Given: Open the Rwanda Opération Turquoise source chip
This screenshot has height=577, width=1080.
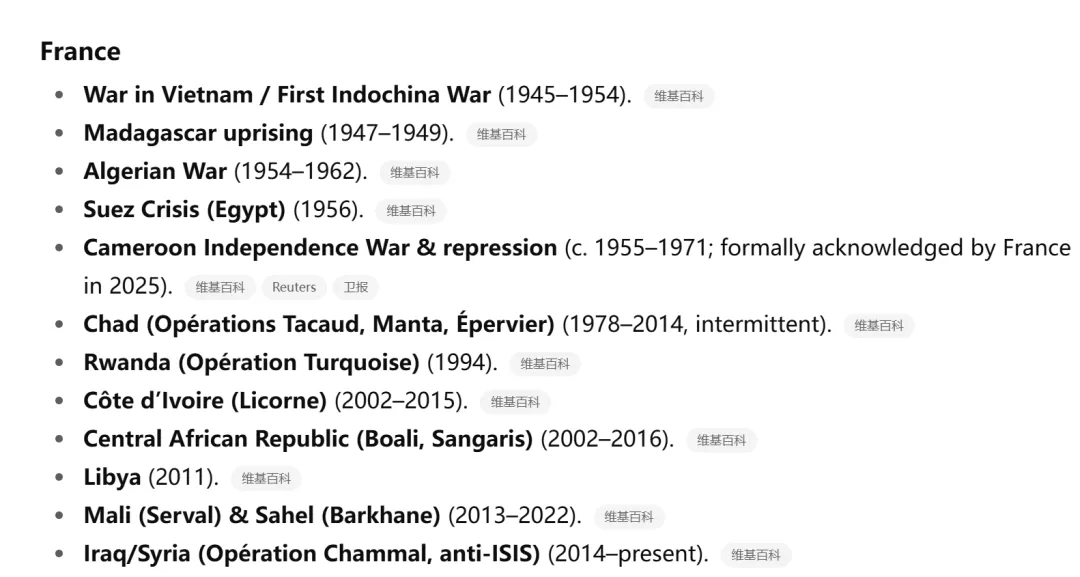Looking at the screenshot, I should (x=545, y=364).
